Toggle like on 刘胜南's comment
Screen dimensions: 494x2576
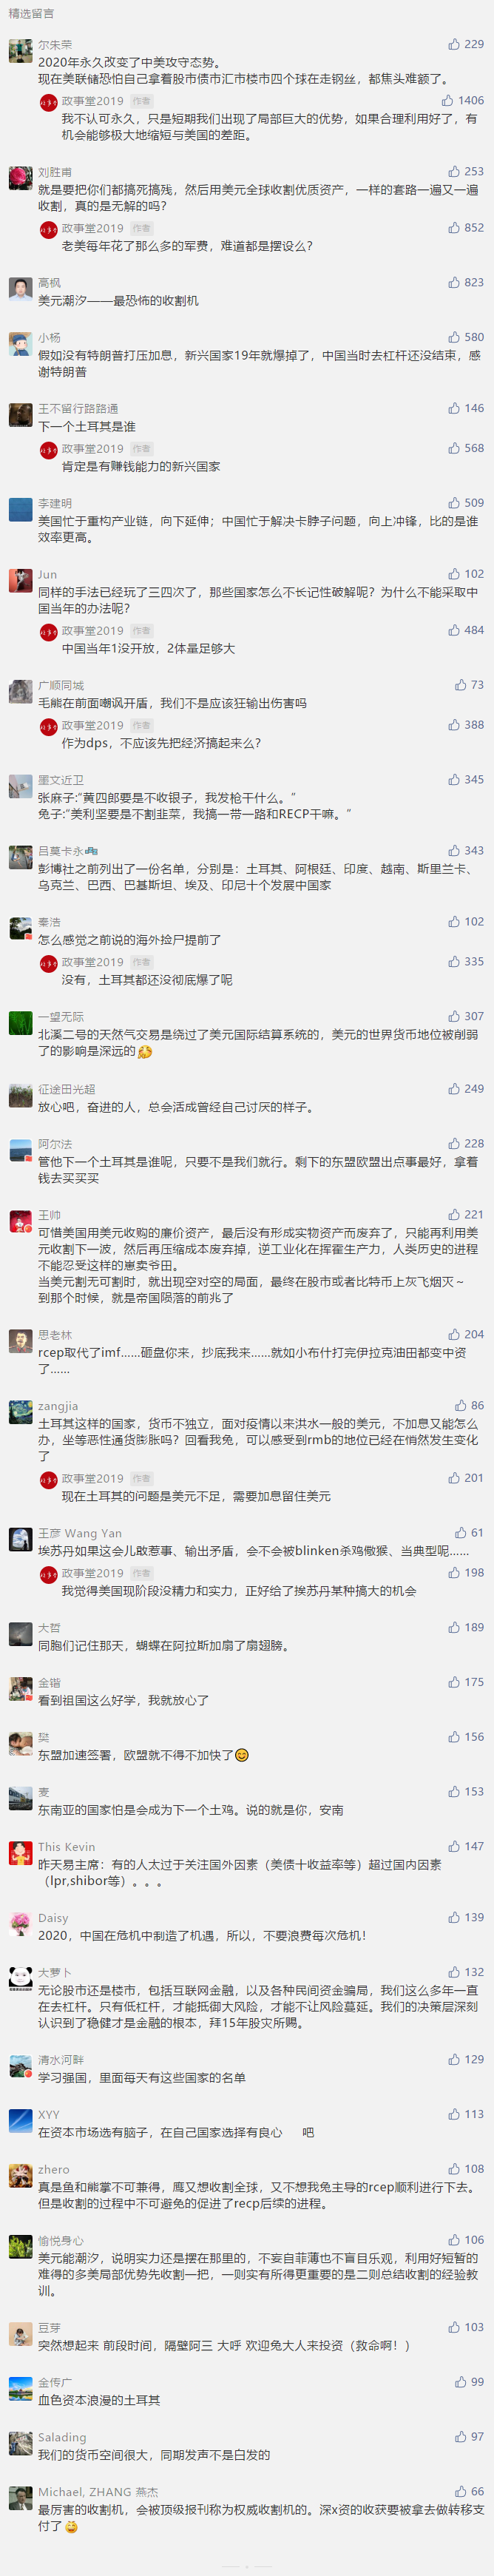point(454,171)
